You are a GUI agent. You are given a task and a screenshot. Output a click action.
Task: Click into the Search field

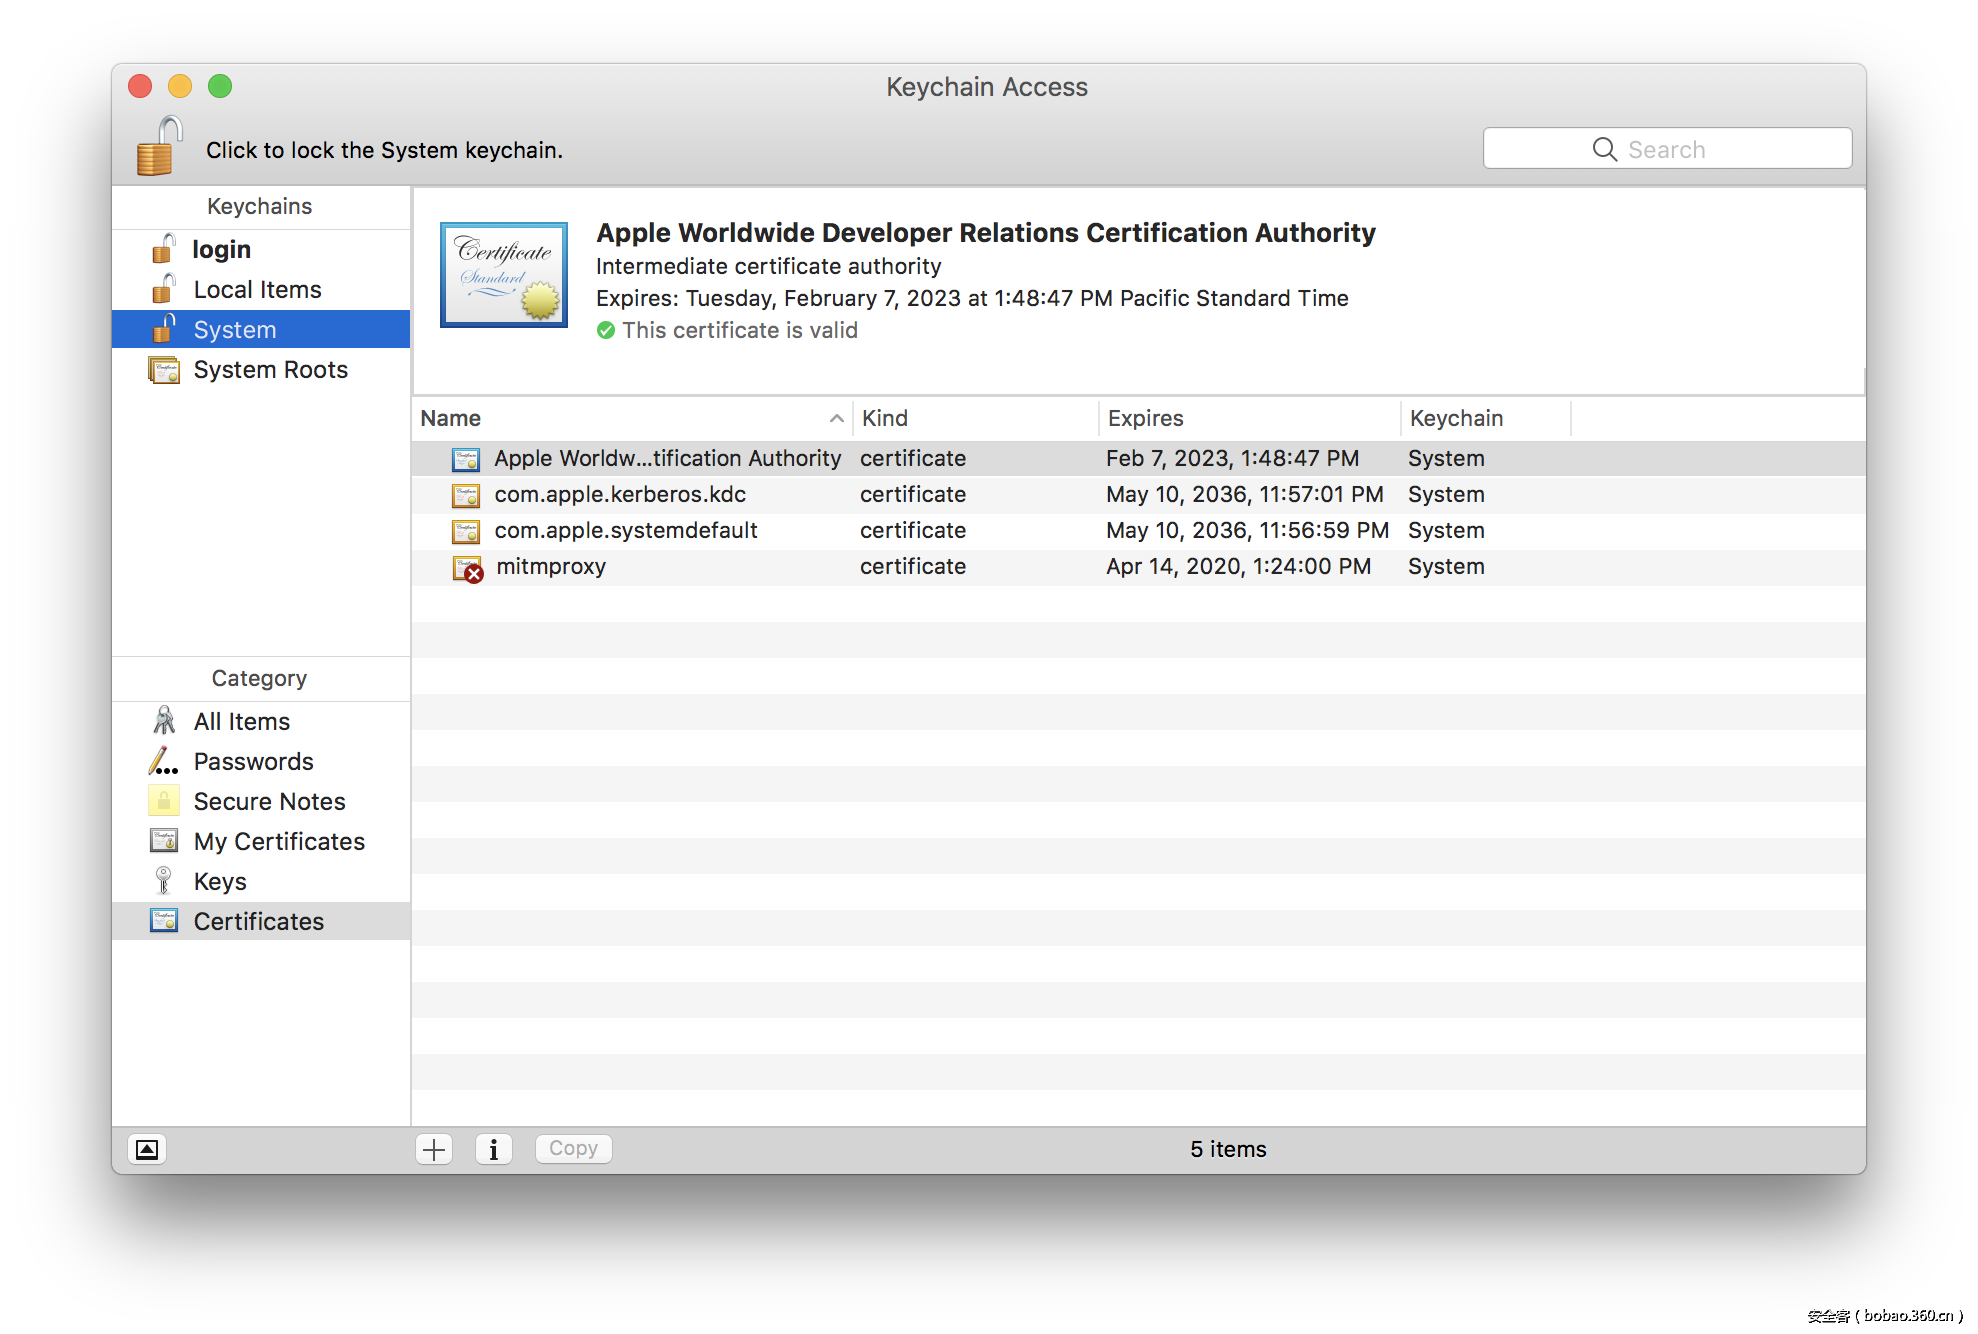1667,149
